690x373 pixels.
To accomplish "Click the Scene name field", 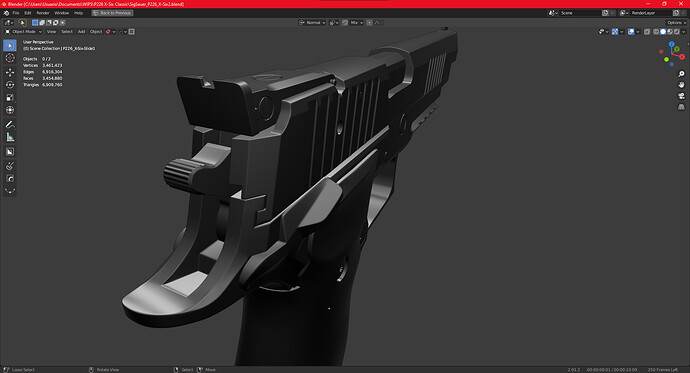I will (x=580, y=13).
